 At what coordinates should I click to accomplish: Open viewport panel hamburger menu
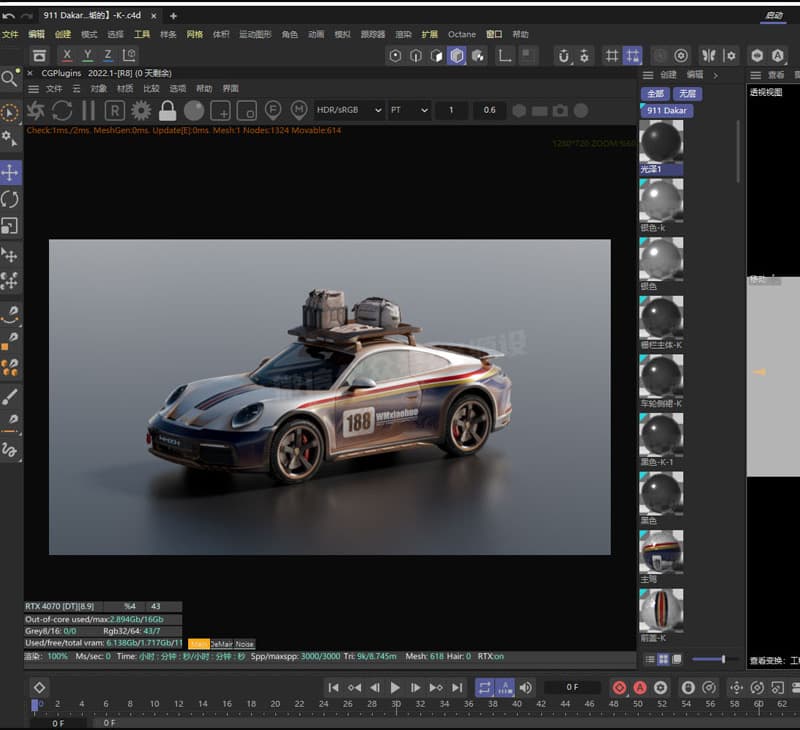click(756, 75)
